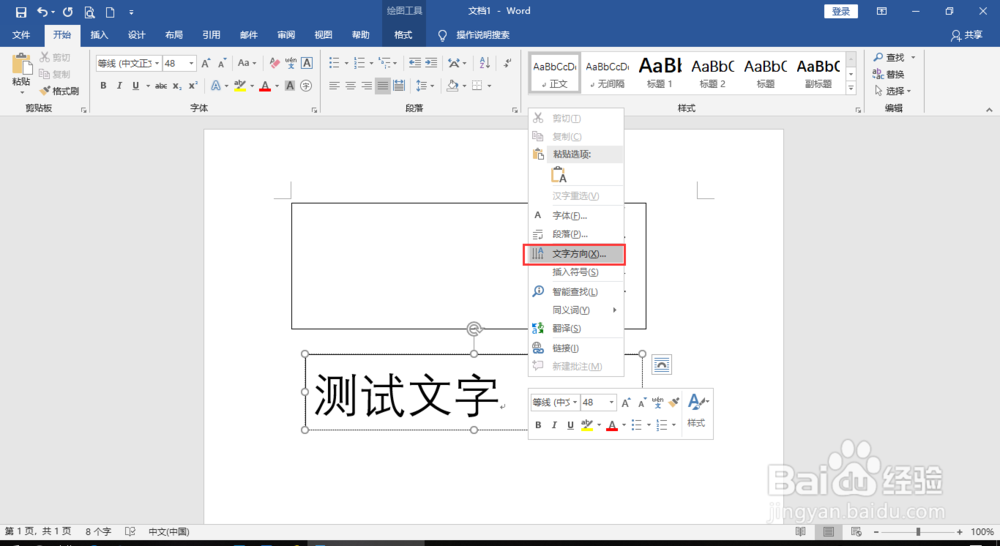Clear all formatting with the eraser icon
1000x546 pixels.
[x=275, y=63]
